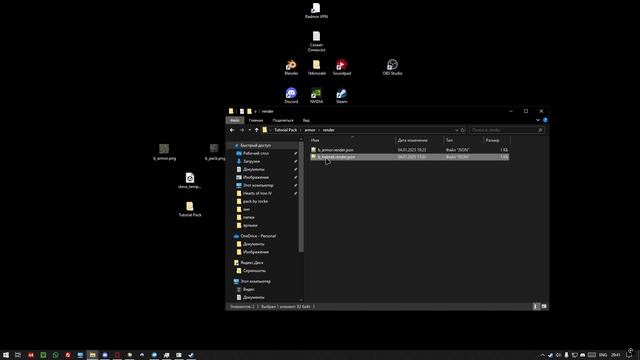Open Task View on the taskbar

tap(18, 355)
